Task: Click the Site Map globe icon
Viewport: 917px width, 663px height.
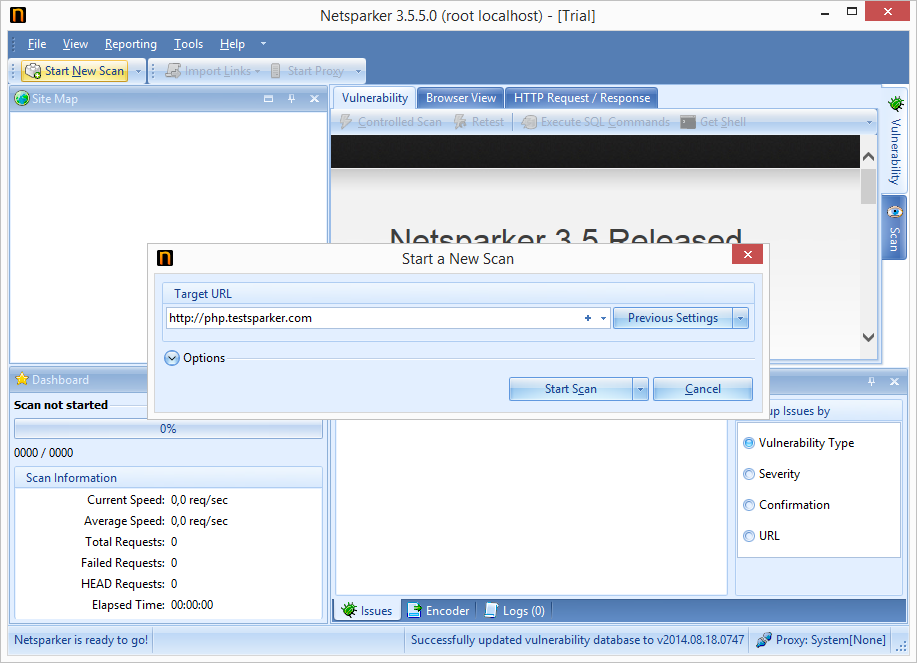Action: pyautogui.click(x=22, y=99)
